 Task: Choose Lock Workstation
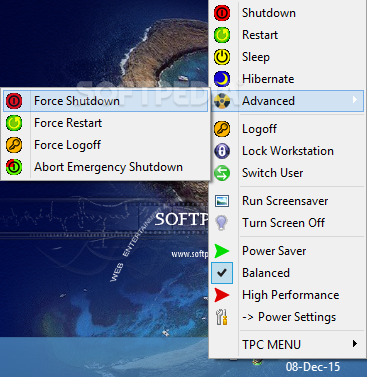pos(287,151)
